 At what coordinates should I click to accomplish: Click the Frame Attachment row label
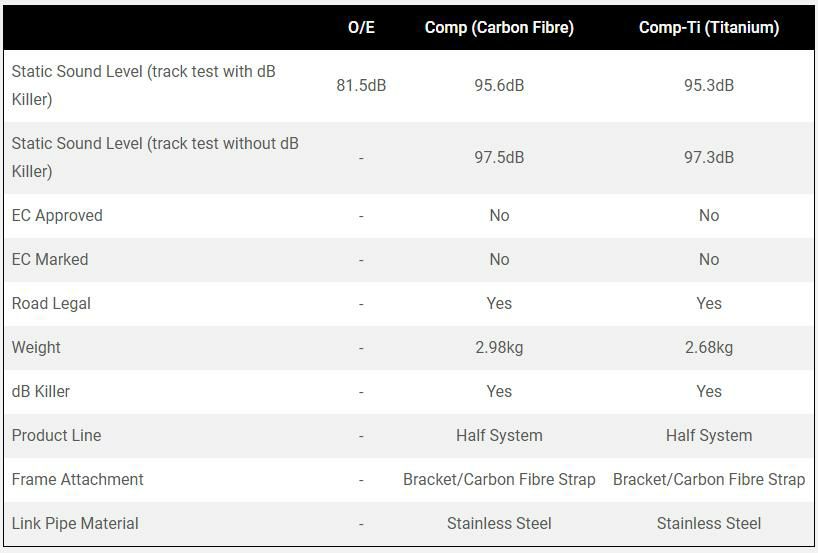click(77, 480)
